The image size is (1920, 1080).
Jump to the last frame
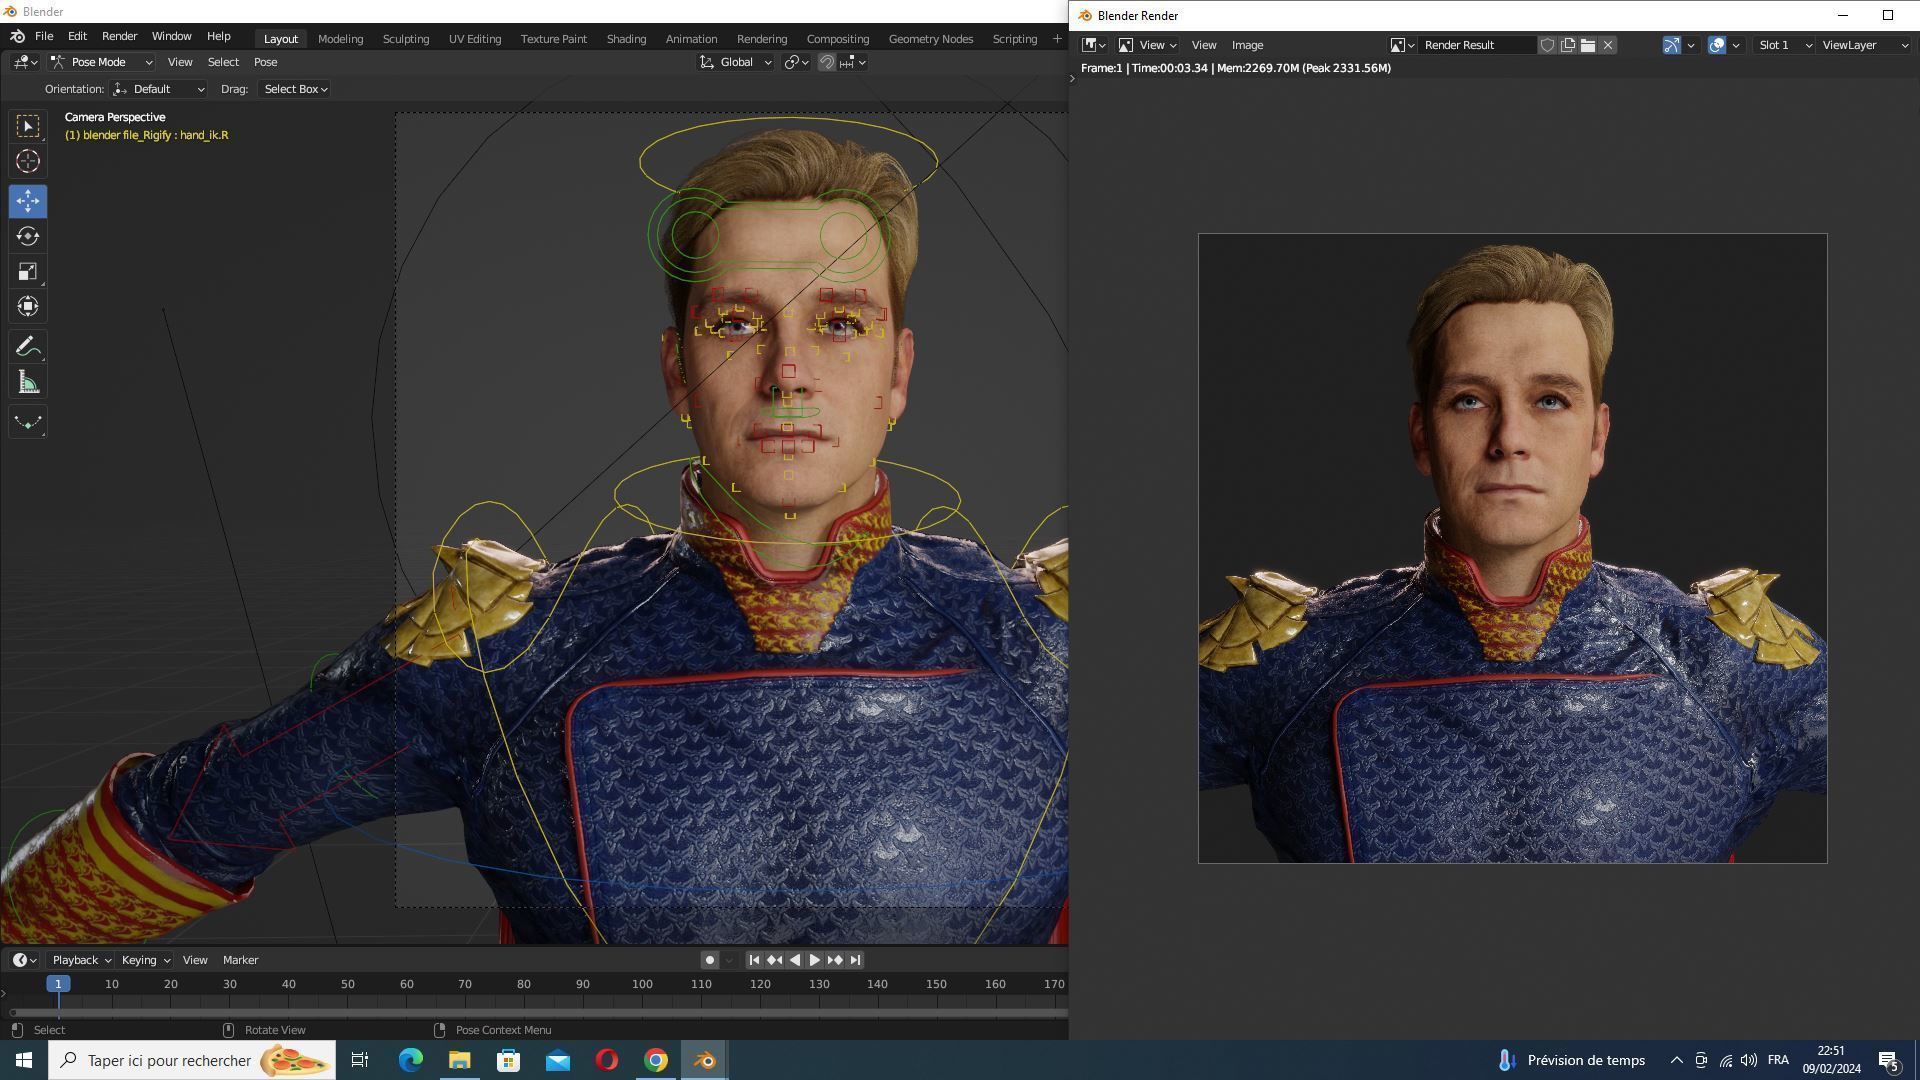tap(855, 960)
